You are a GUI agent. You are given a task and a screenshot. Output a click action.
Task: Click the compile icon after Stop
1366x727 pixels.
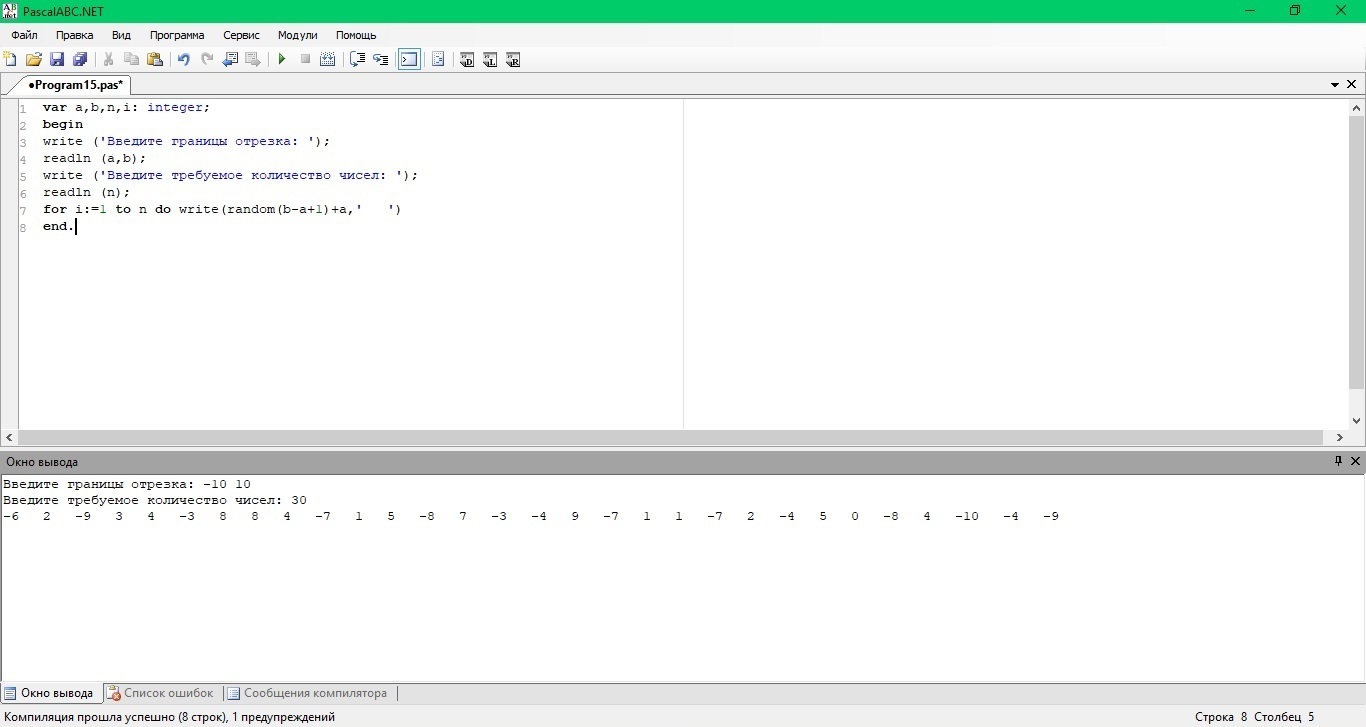point(327,60)
